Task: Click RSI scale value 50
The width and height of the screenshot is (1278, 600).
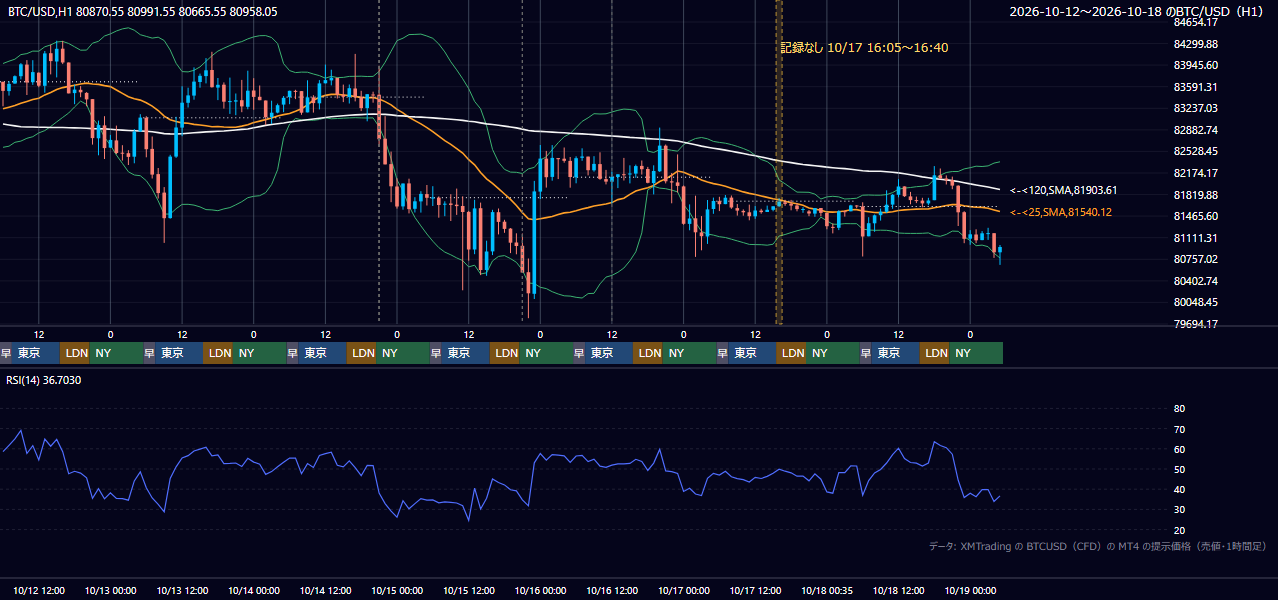Action: pyautogui.click(x=1179, y=469)
